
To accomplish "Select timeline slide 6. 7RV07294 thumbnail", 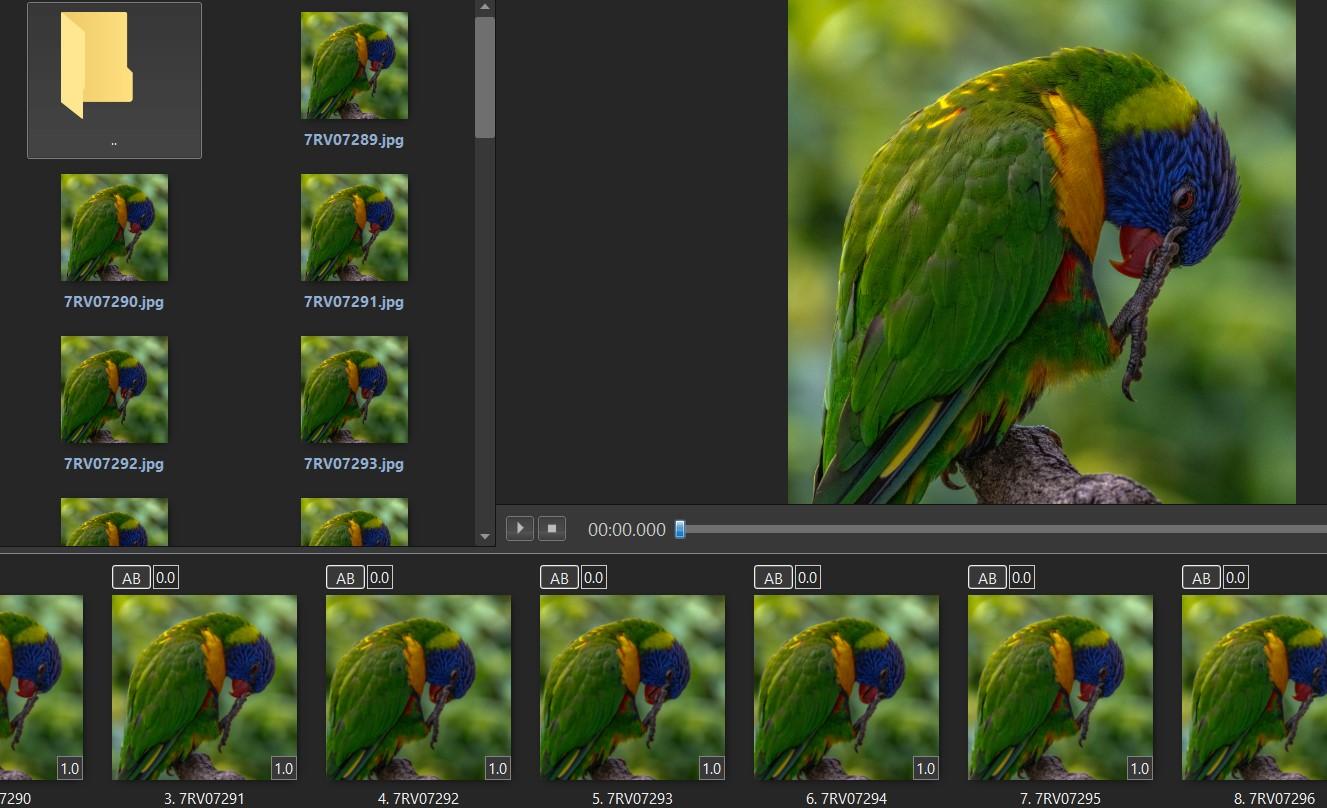I will [x=846, y=687].
